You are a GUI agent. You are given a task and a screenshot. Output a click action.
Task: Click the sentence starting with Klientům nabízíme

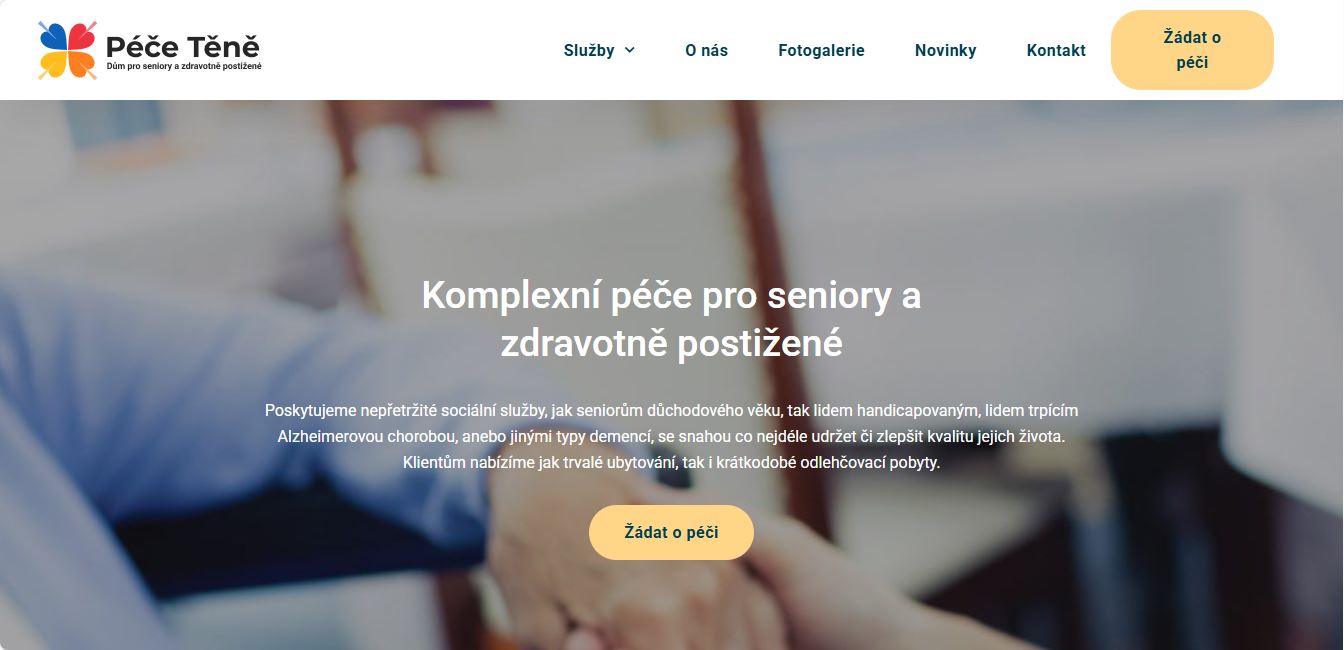click(x=671, y=463)
